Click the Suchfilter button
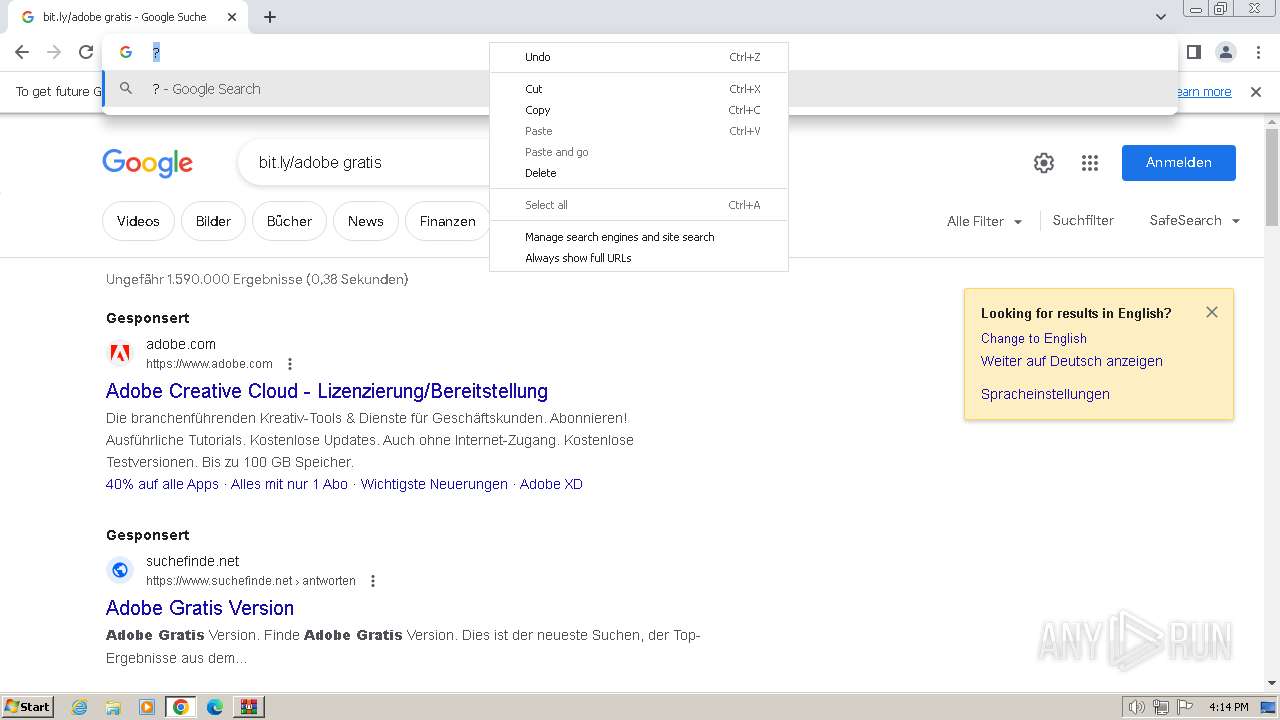Screen dimensions: 1280x720 (1083, 221)
